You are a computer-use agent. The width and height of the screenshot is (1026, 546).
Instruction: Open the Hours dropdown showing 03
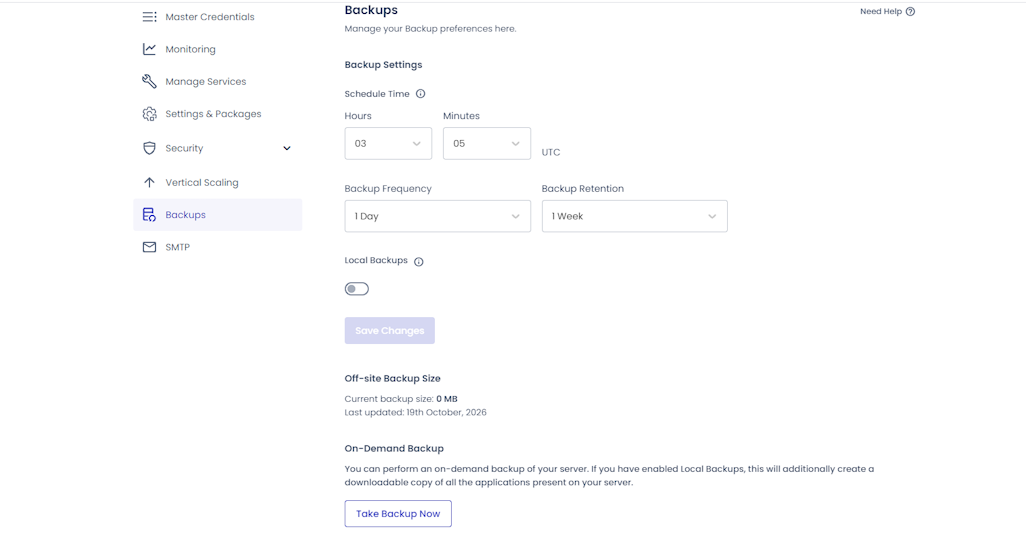pos(388,143)
